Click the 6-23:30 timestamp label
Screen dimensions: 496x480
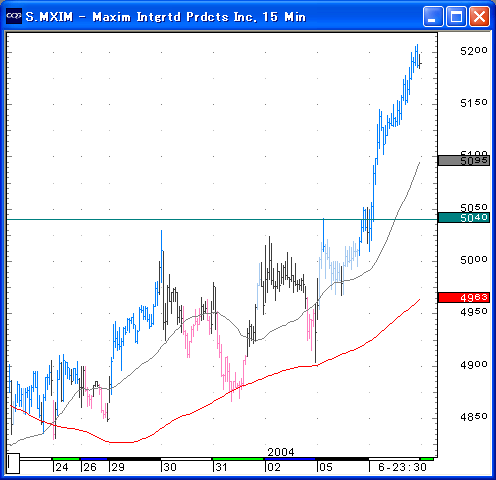[x=402, y=467]
